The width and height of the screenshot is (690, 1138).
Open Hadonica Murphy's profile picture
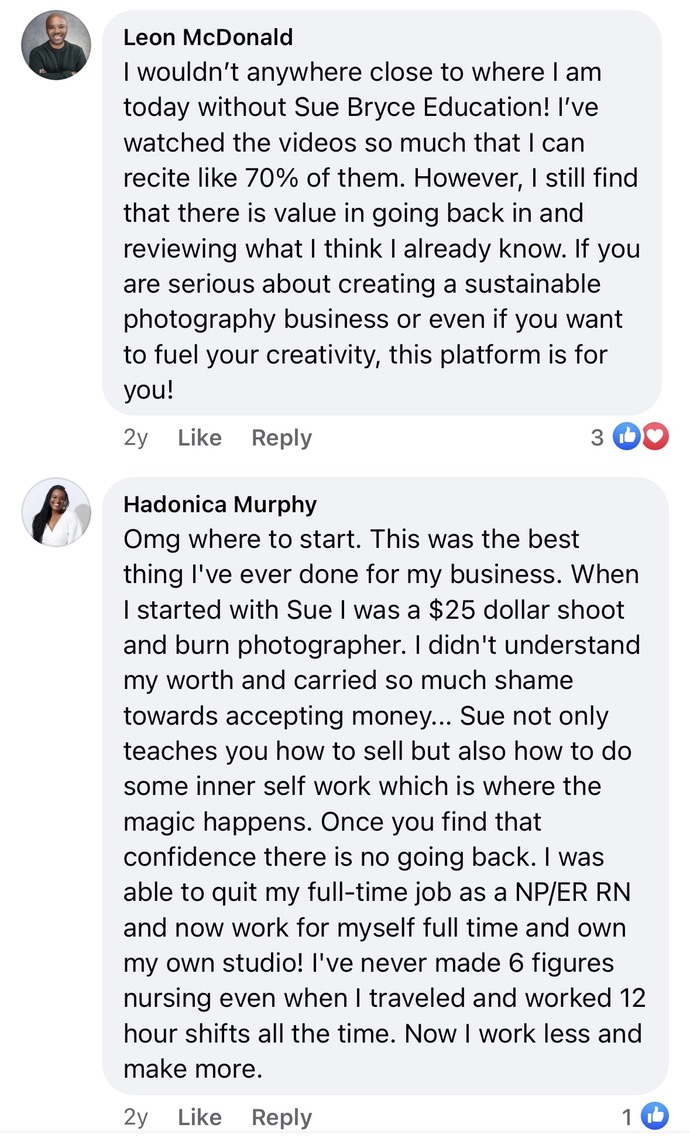coord(57,512)
